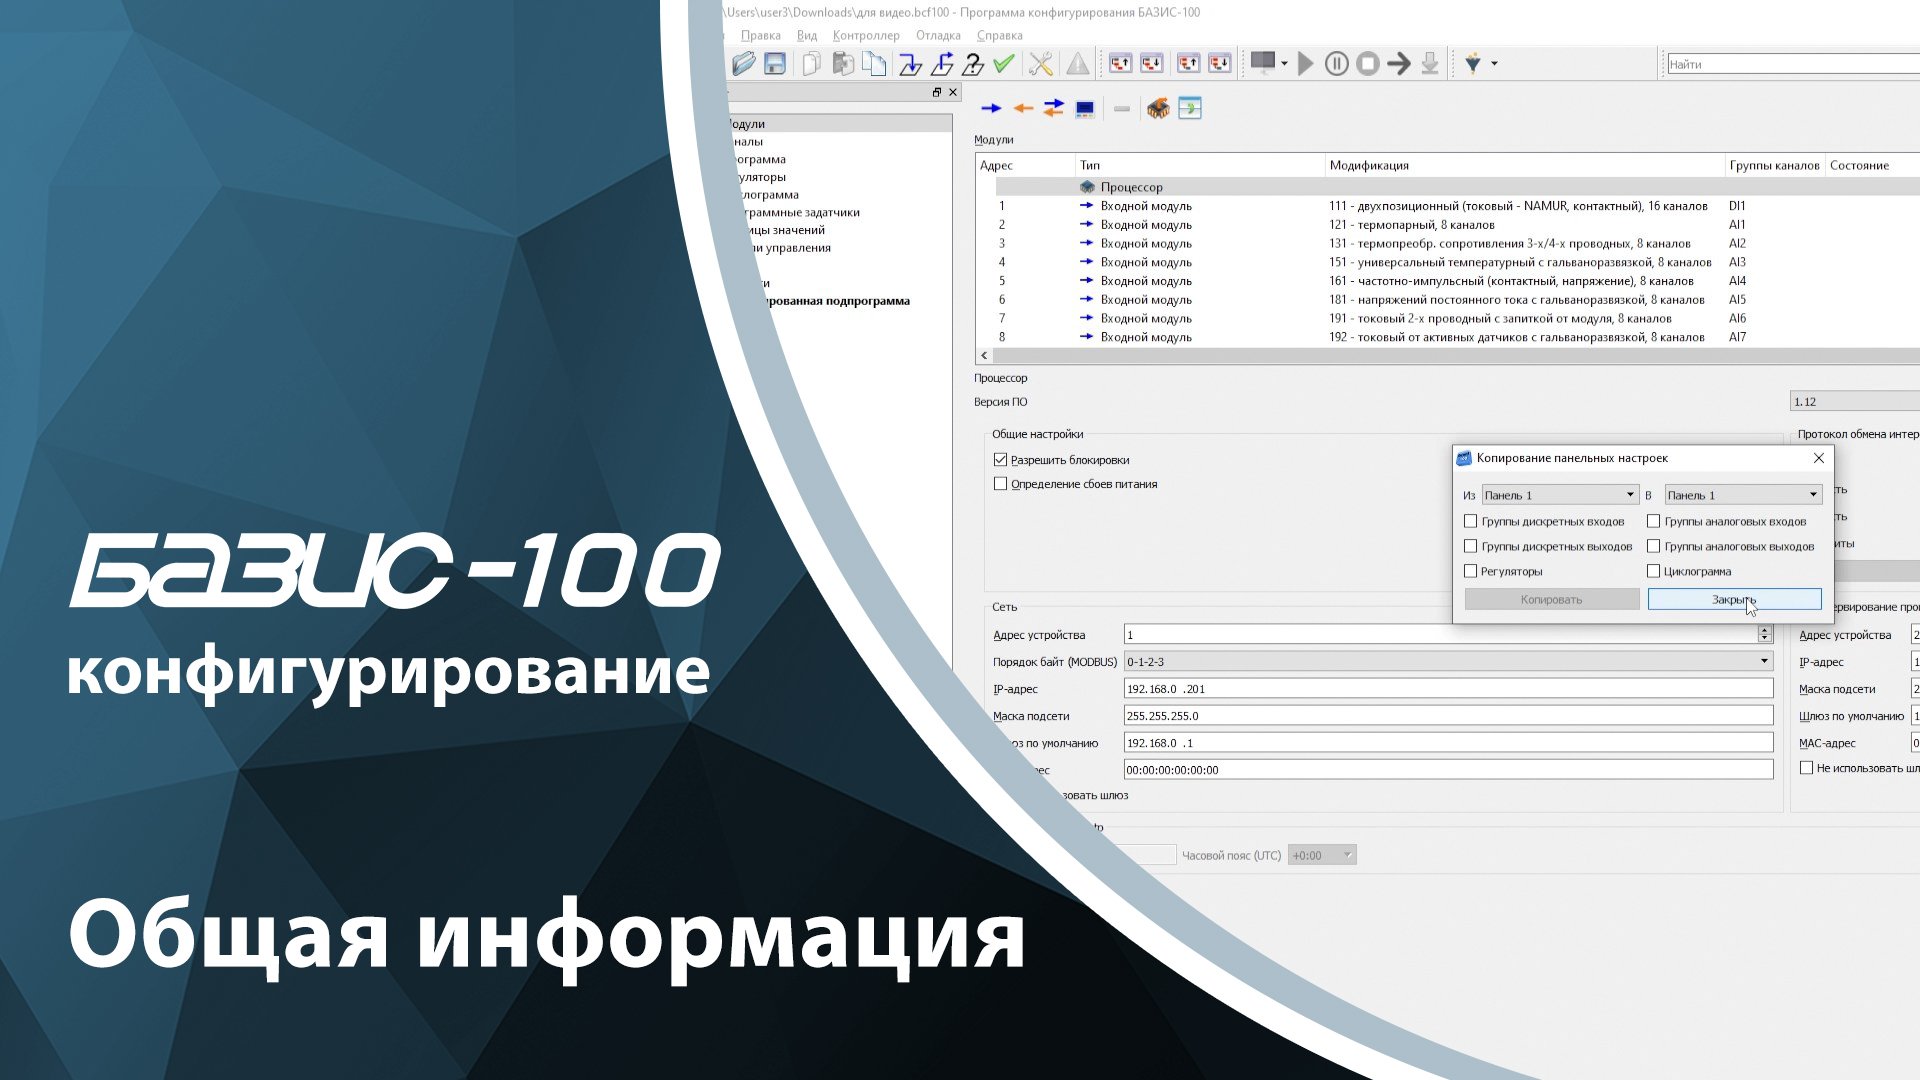Save the current configuration

point(774,62)
